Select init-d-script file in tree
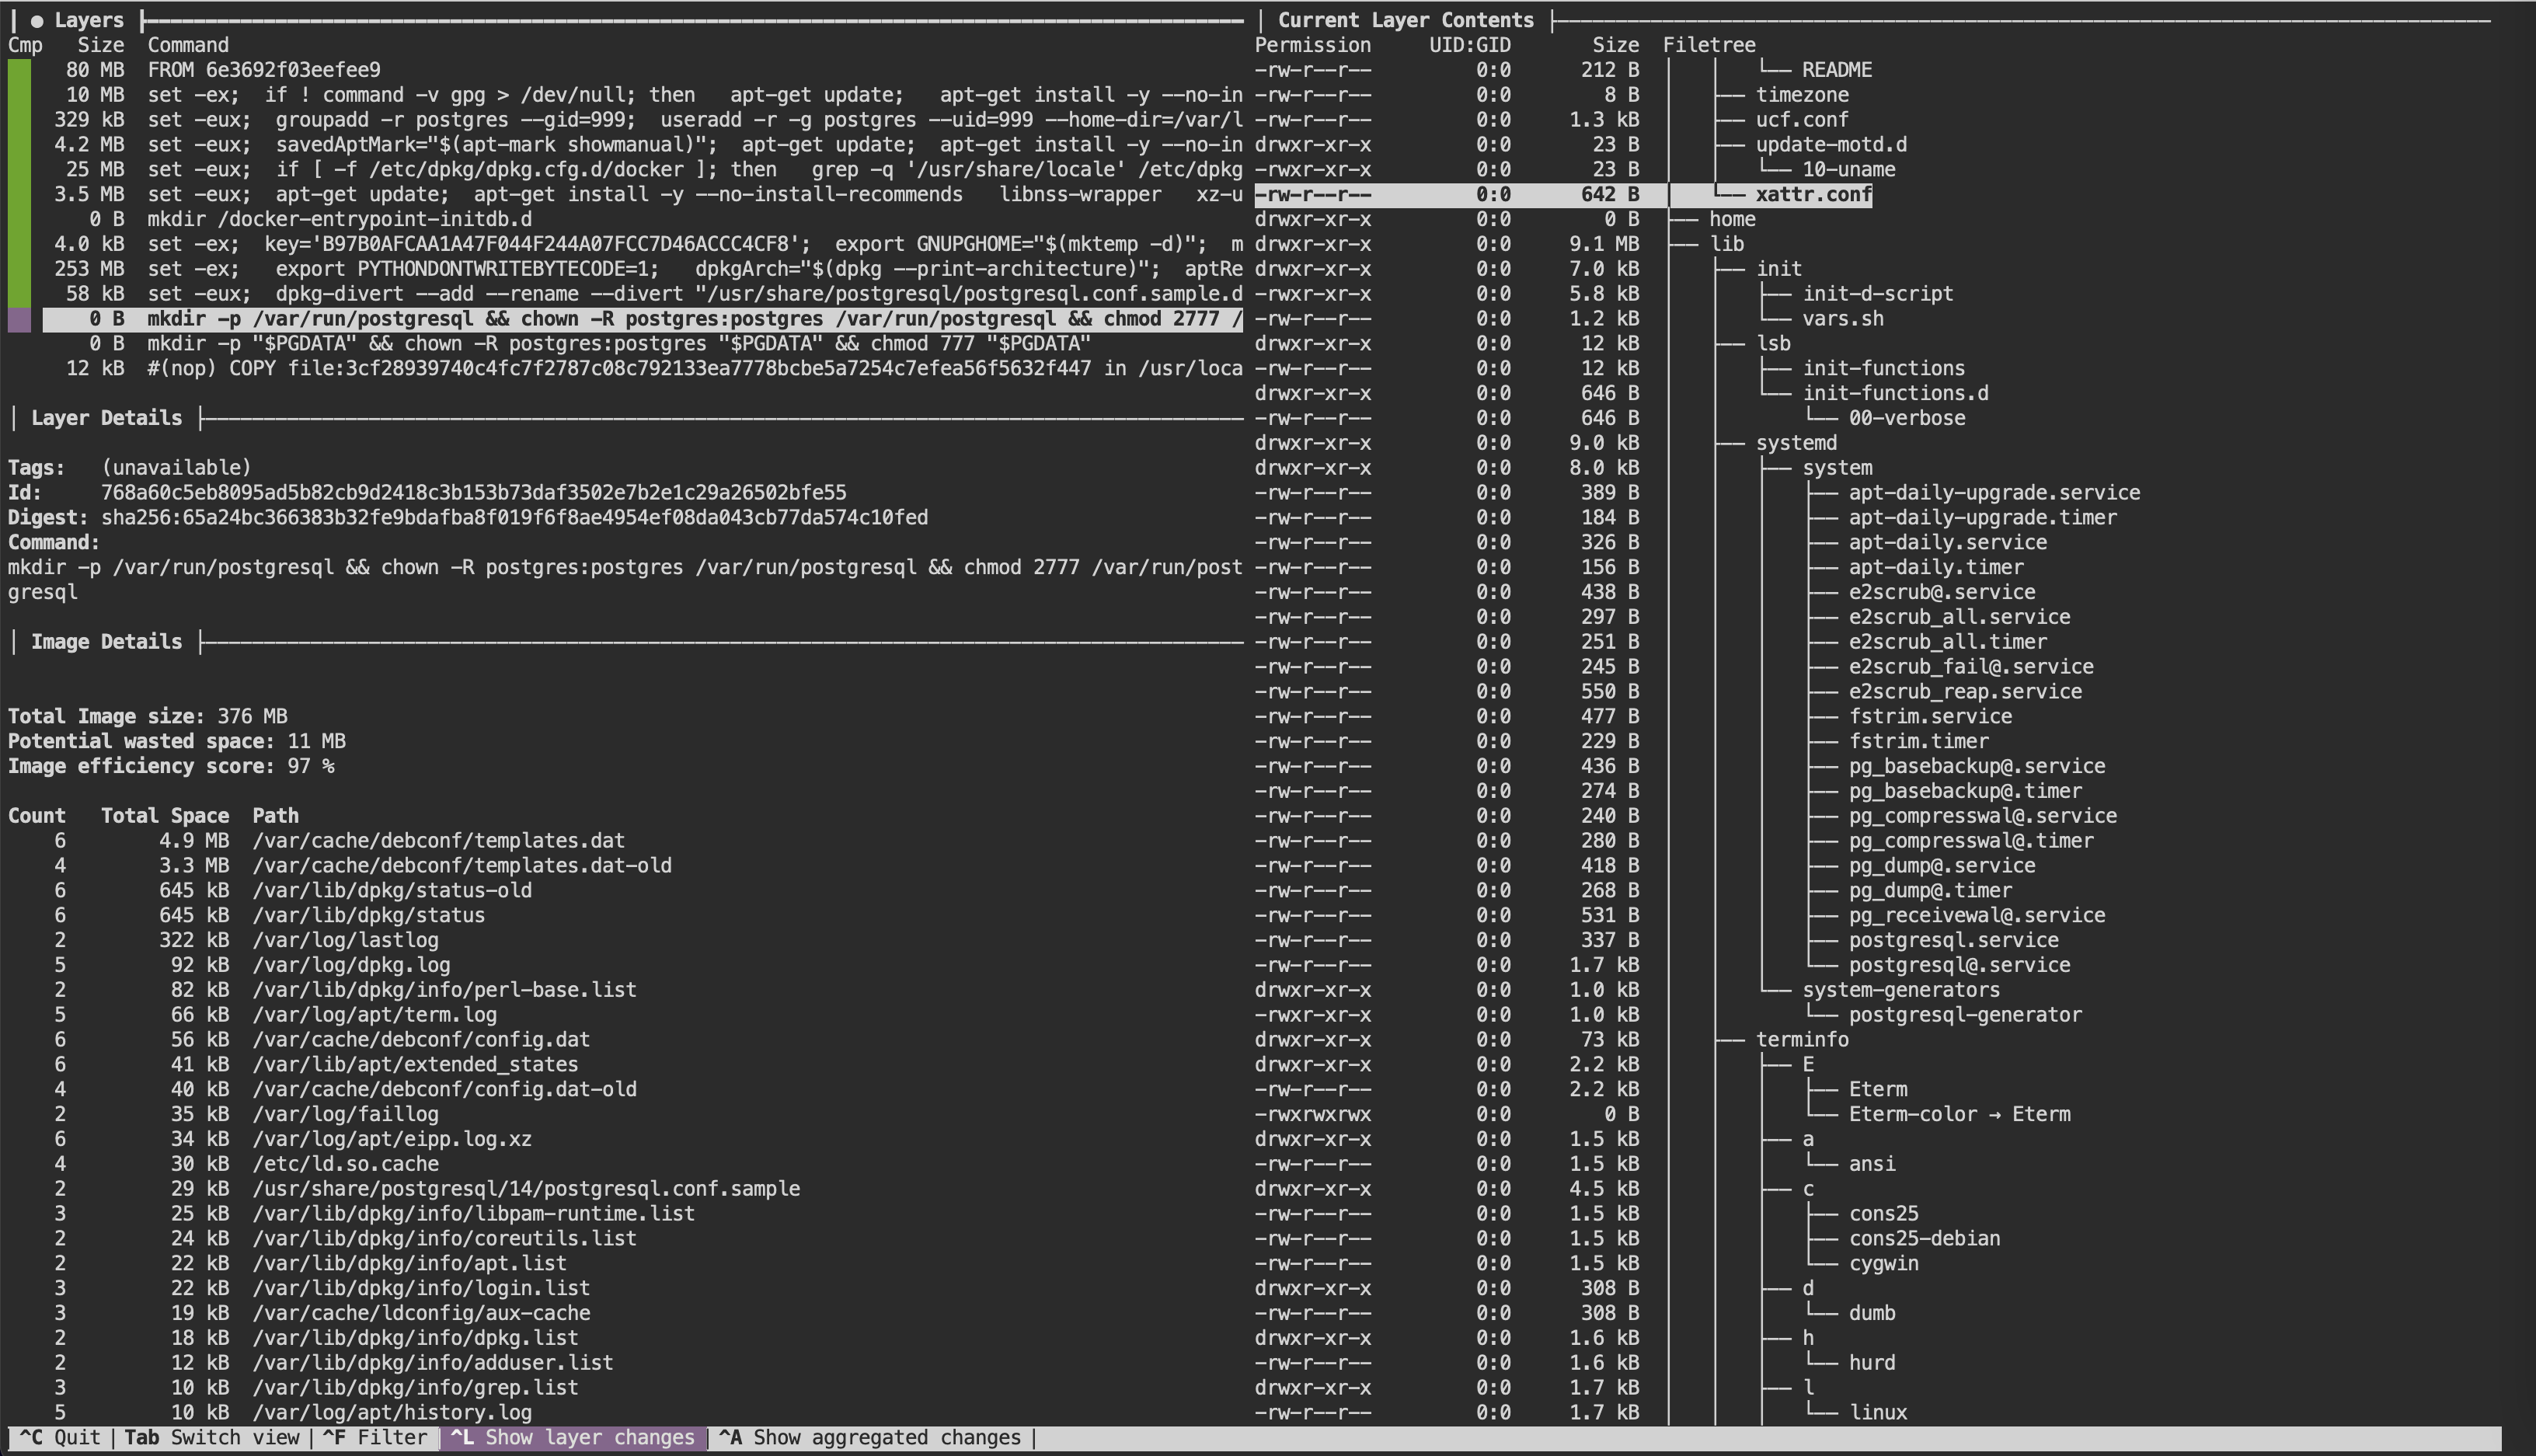The image size is (2536, 1456). click(x=1877, y=294)
